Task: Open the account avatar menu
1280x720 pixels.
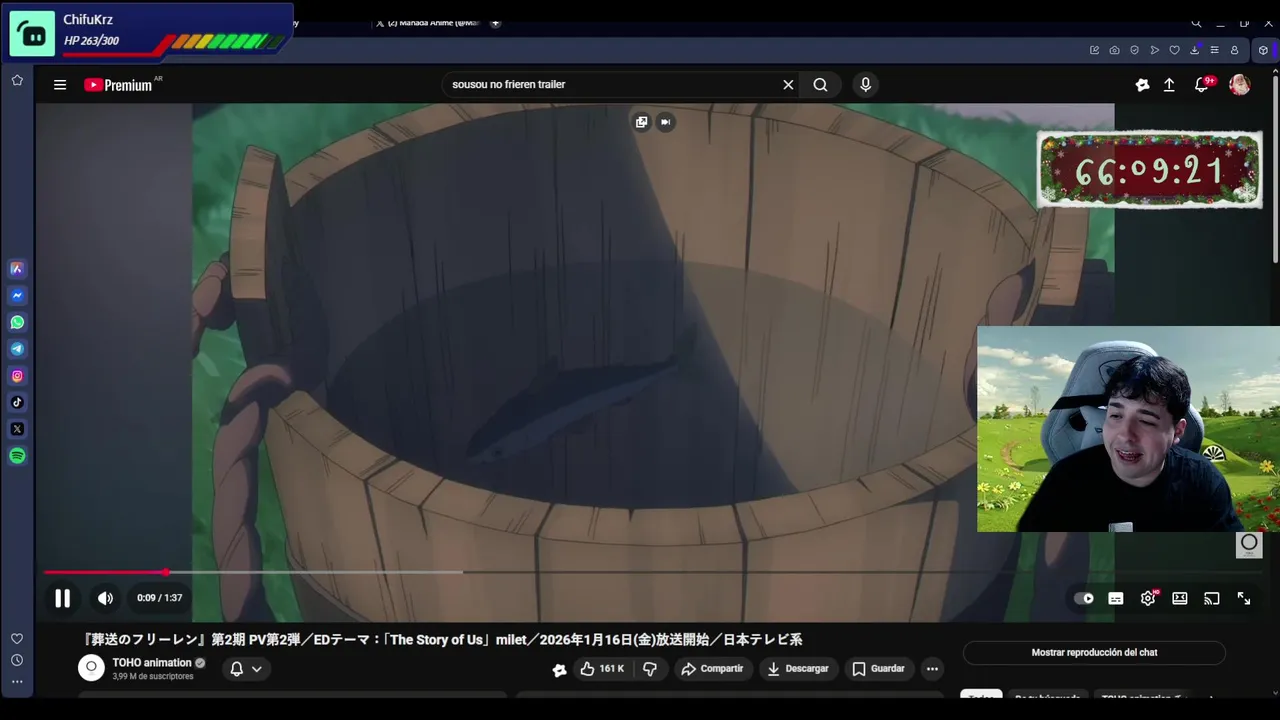Action: pos(1239,85)
